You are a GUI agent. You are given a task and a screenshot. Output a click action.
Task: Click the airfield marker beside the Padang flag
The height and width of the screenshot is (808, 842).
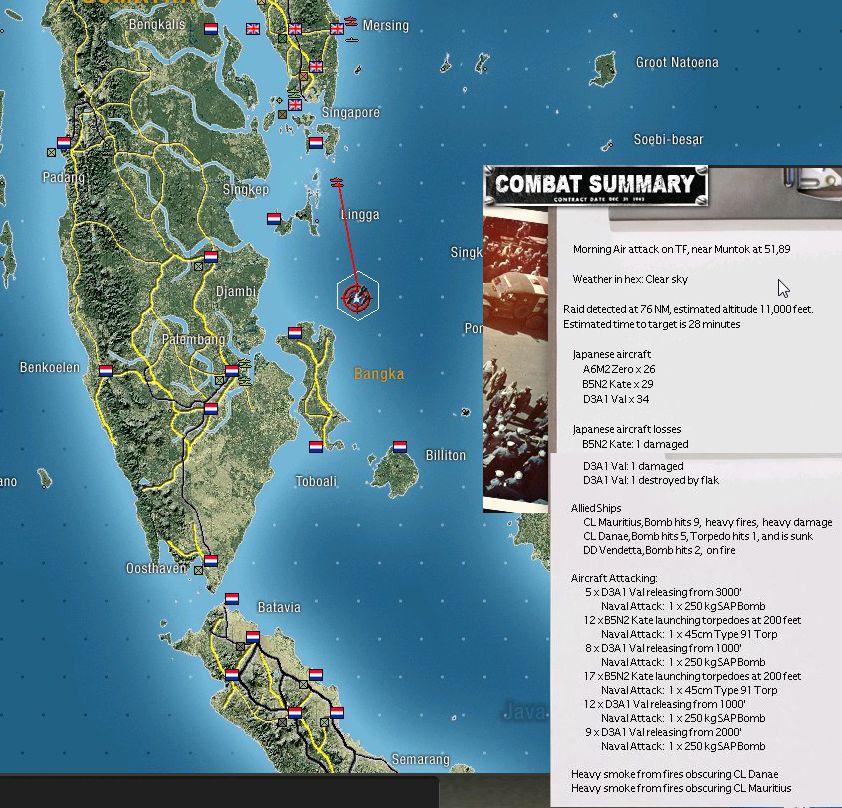point(52,152)
